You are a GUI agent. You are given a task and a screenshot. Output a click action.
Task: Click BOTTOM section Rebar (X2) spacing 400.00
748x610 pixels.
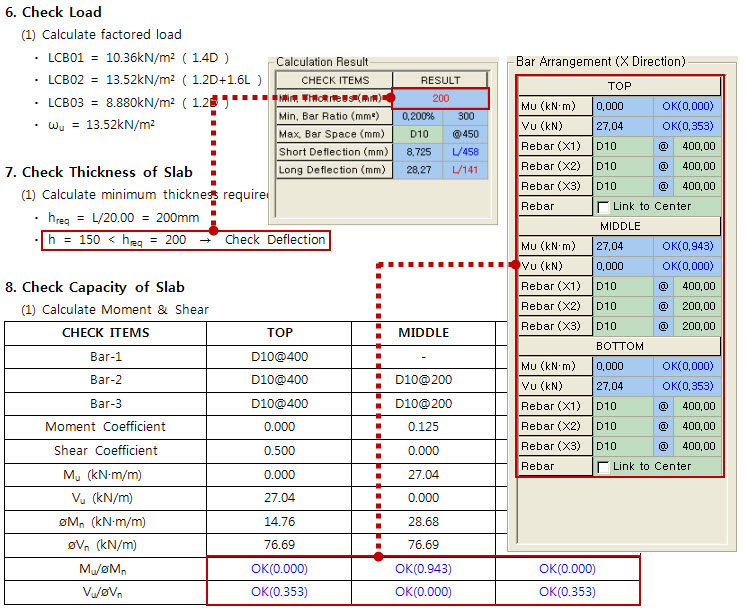pyautogui.click(x=697, y=426)
